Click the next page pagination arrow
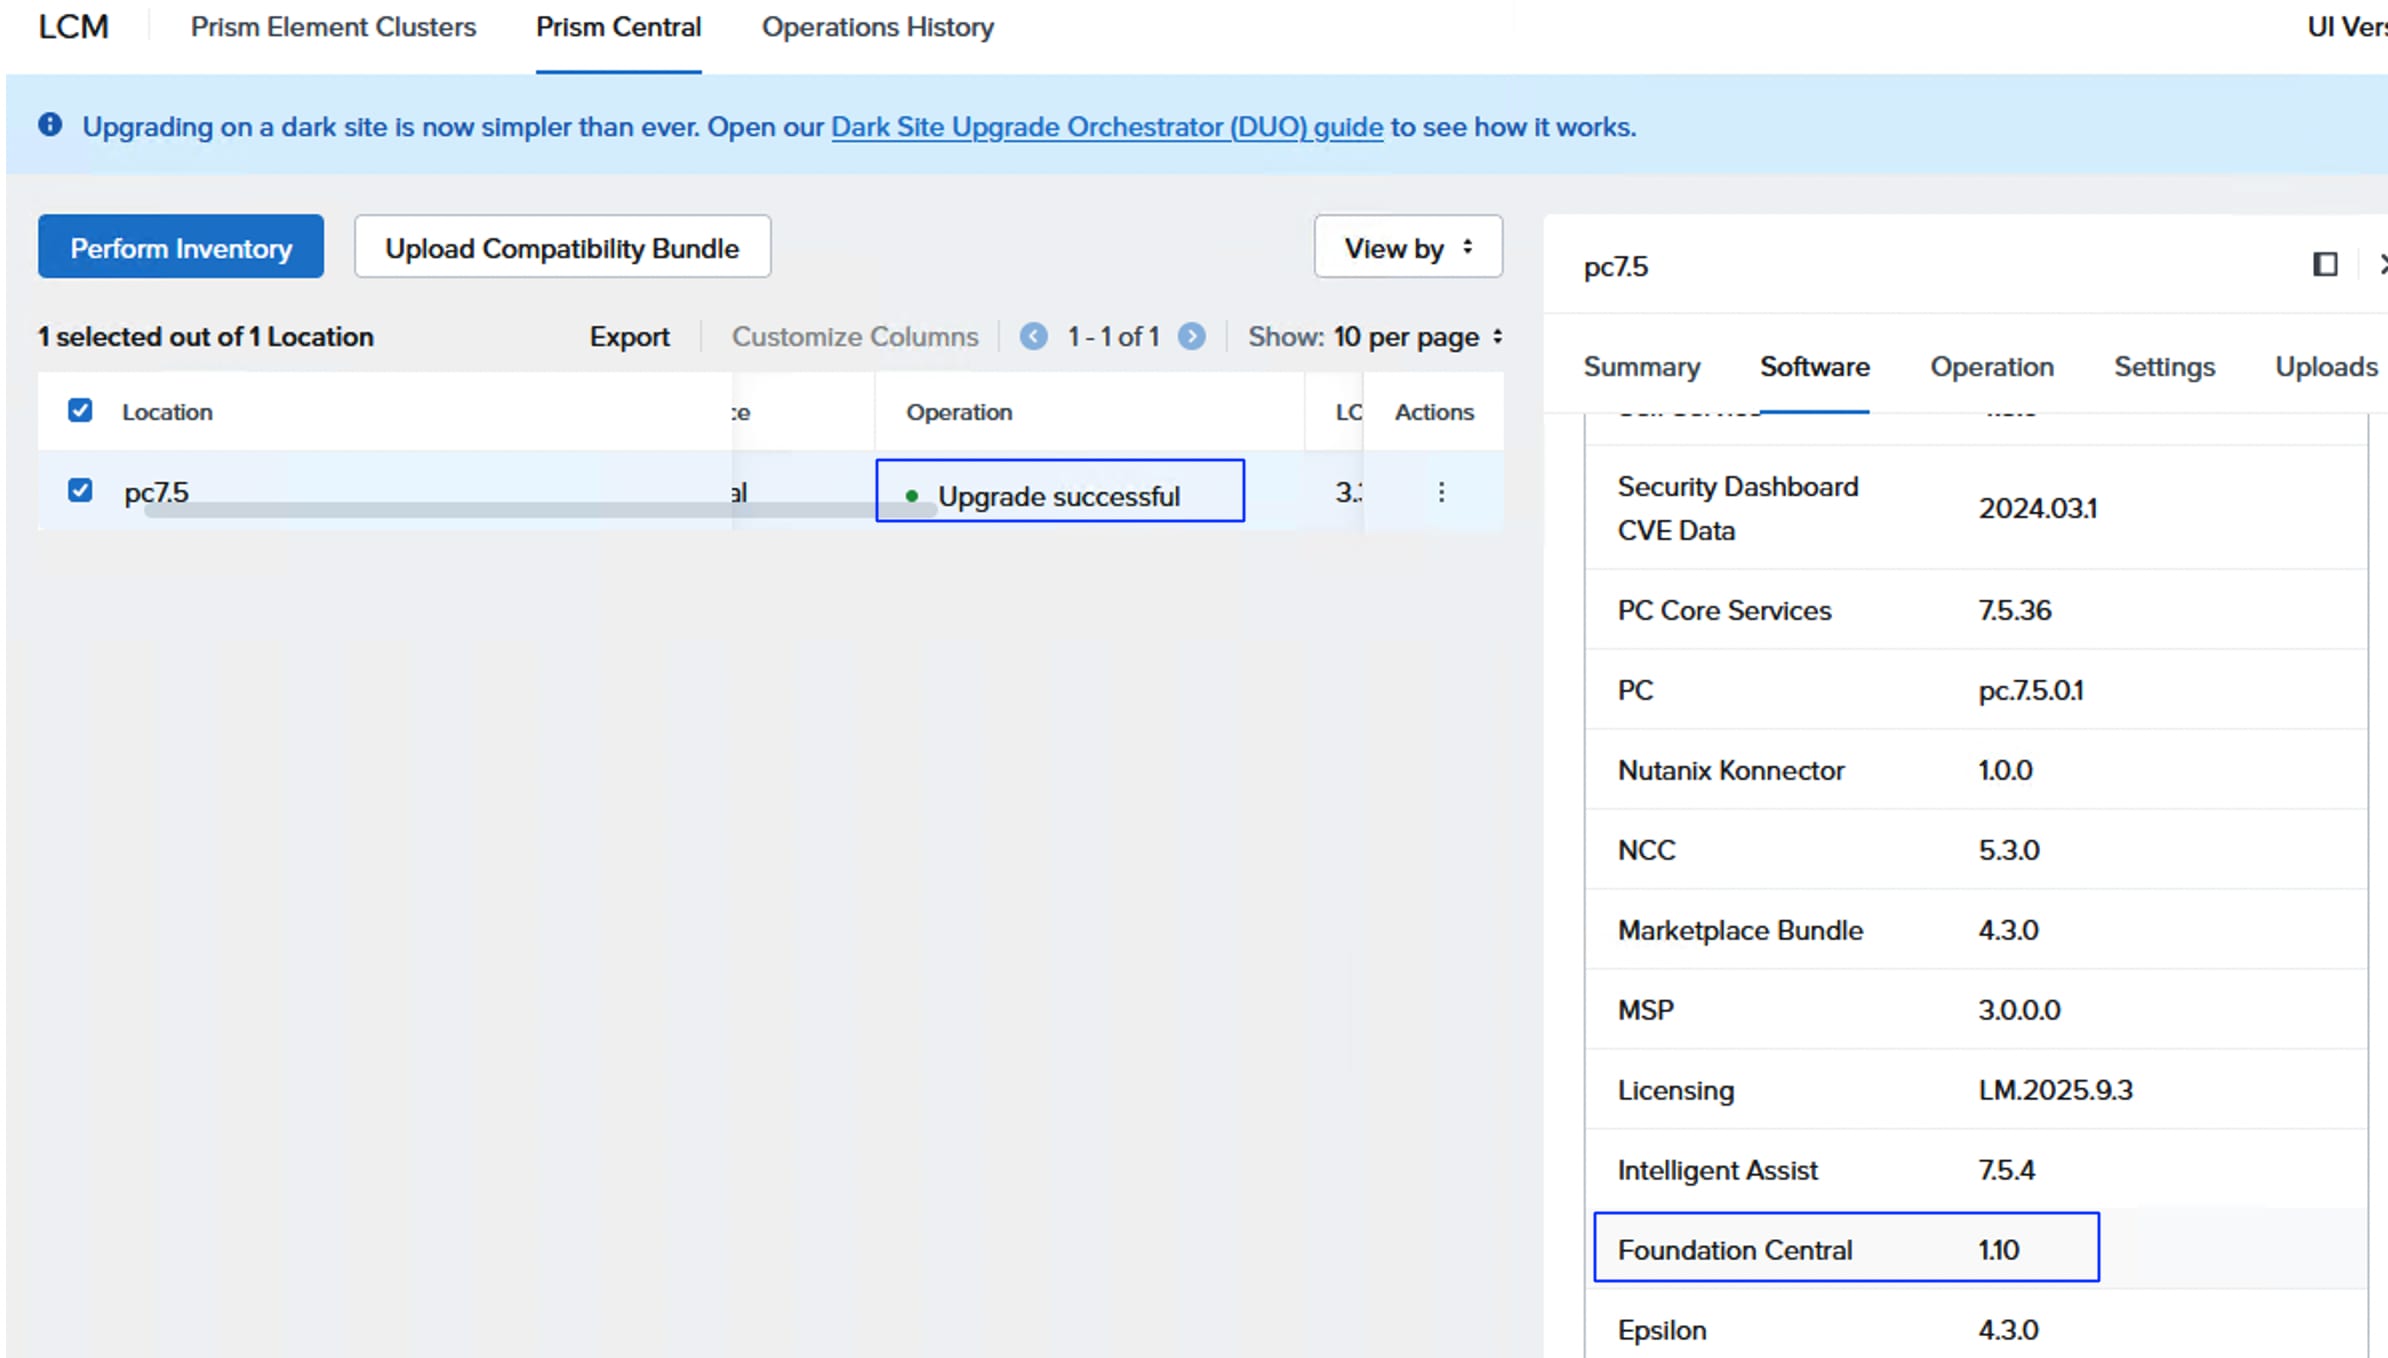The image size is (2388, 1358). [1191, 337]
